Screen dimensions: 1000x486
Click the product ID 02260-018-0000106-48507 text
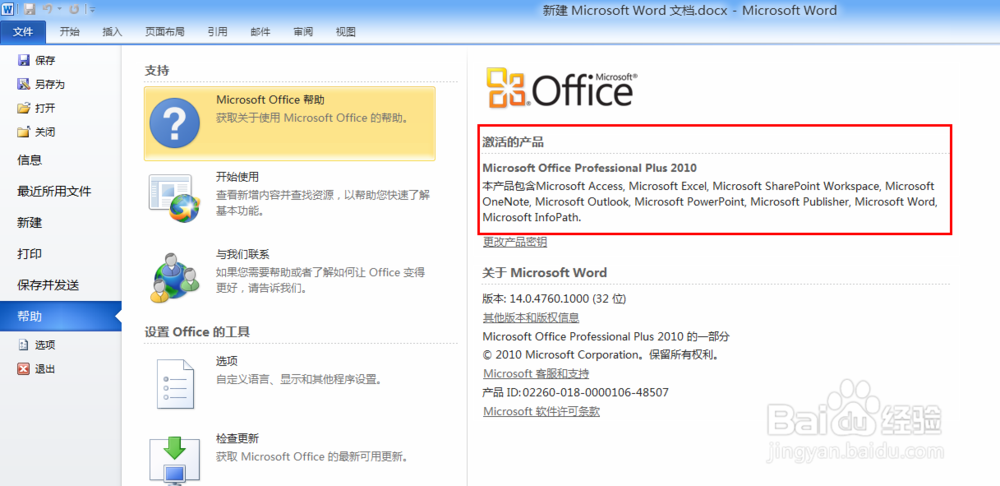point(596,392)
